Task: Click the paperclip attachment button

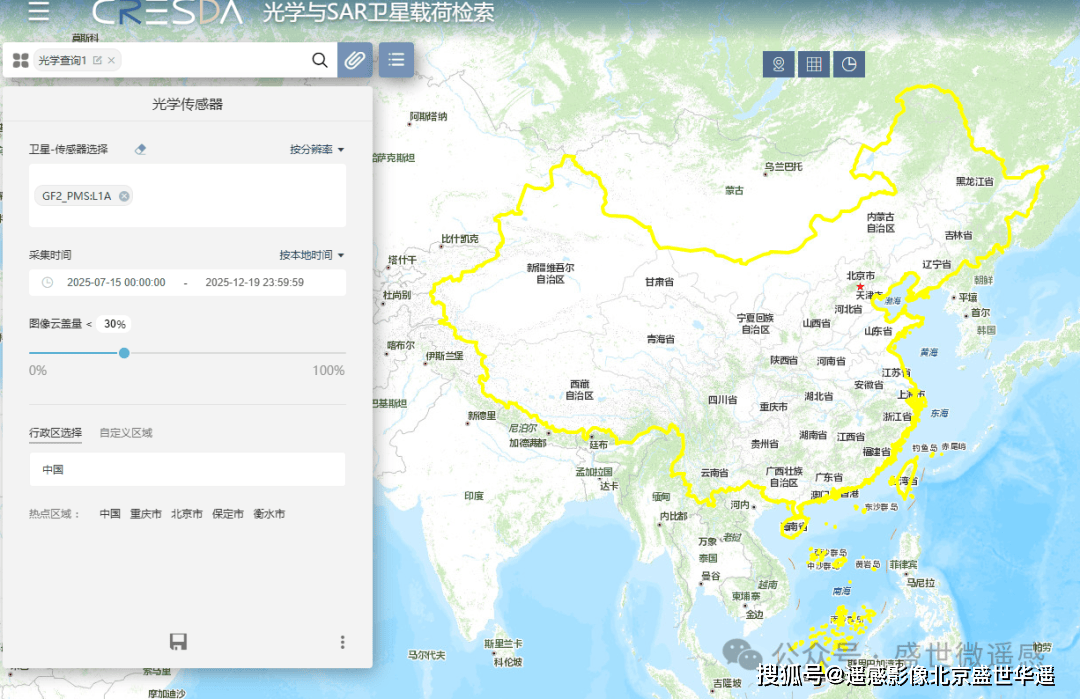Action: tap(355, 60)
